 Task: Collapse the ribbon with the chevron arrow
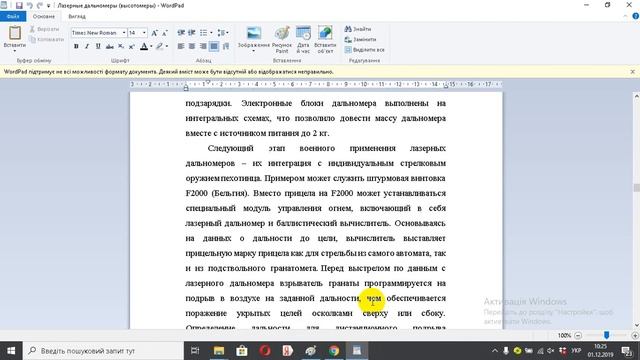click(x=626, y=16)
